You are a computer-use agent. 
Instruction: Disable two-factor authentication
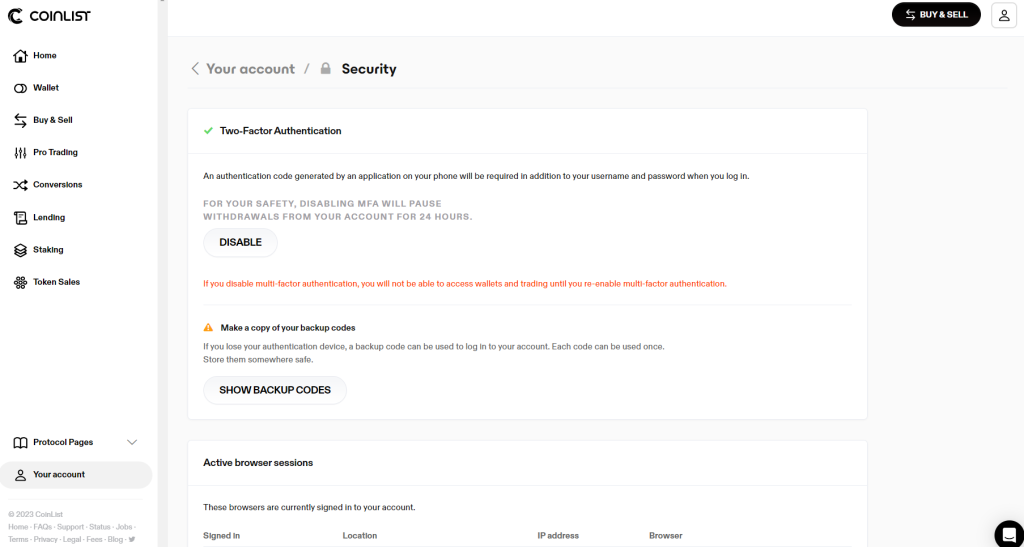click(x=240, y=243)
